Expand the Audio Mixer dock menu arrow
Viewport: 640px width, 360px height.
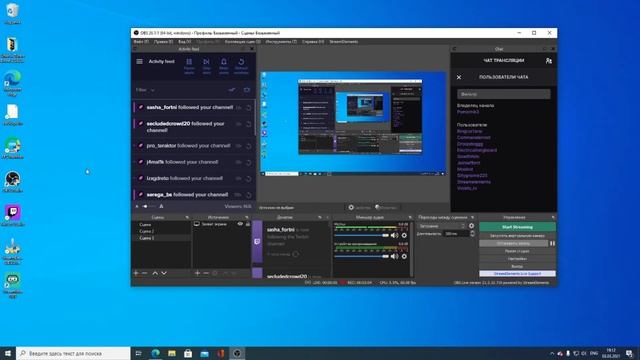pos(410,218)
